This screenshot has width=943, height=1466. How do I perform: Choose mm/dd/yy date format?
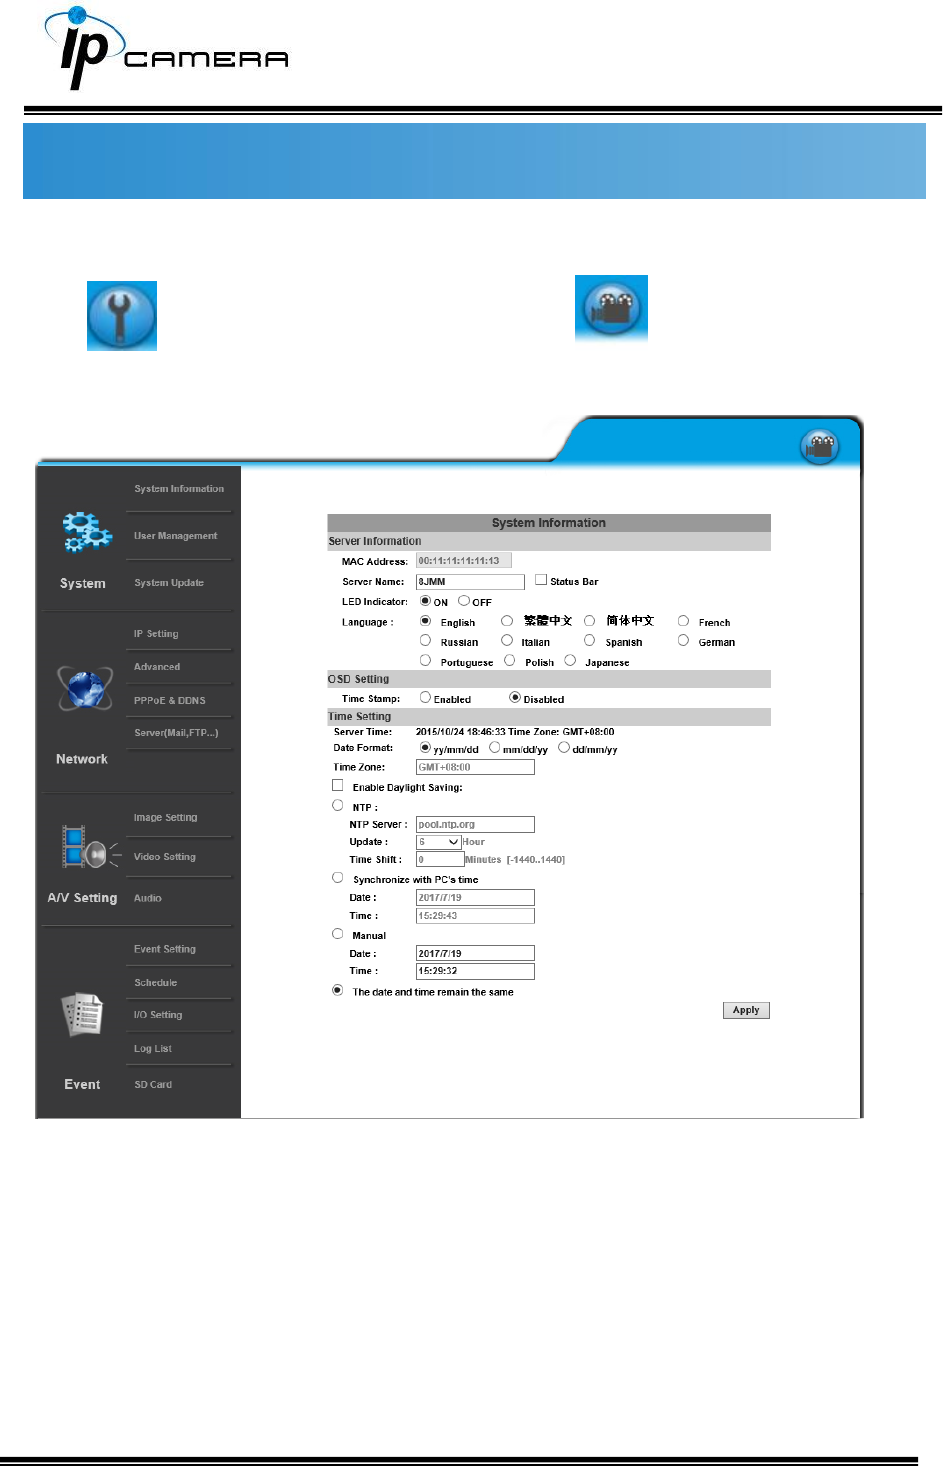click(494, 748)
